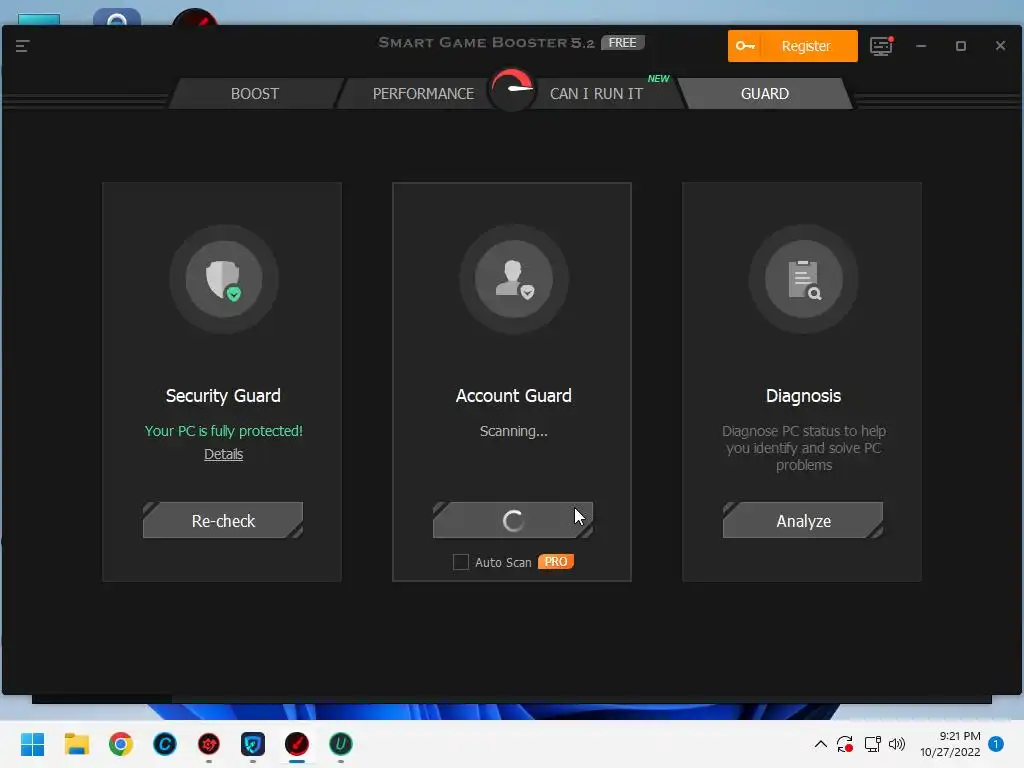Viewport: 1024px width, 768px height.
Task: Open the network tray icon
Action: coord(872,744)
